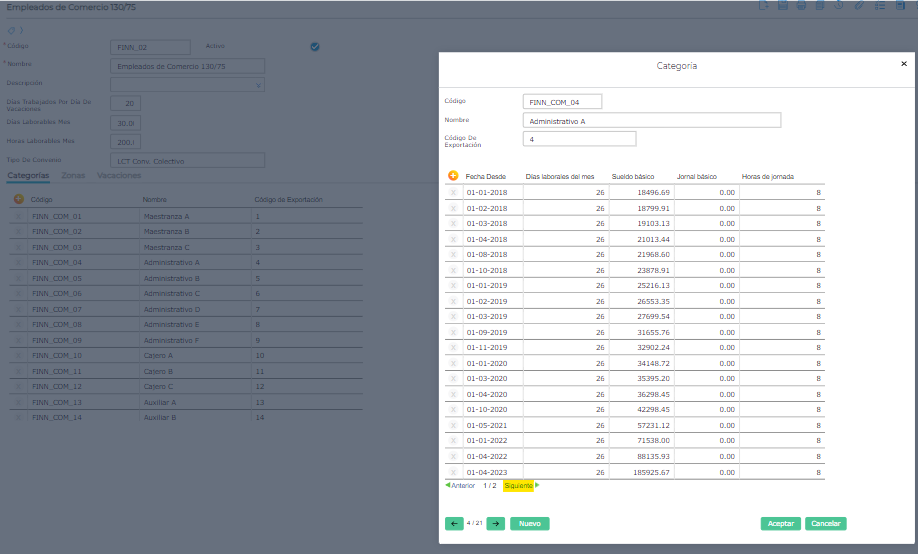This screenshot has height=554, width=918.
Task: Click the orange add-row plus icon in Categoría
Action: [x=453, y=176]
